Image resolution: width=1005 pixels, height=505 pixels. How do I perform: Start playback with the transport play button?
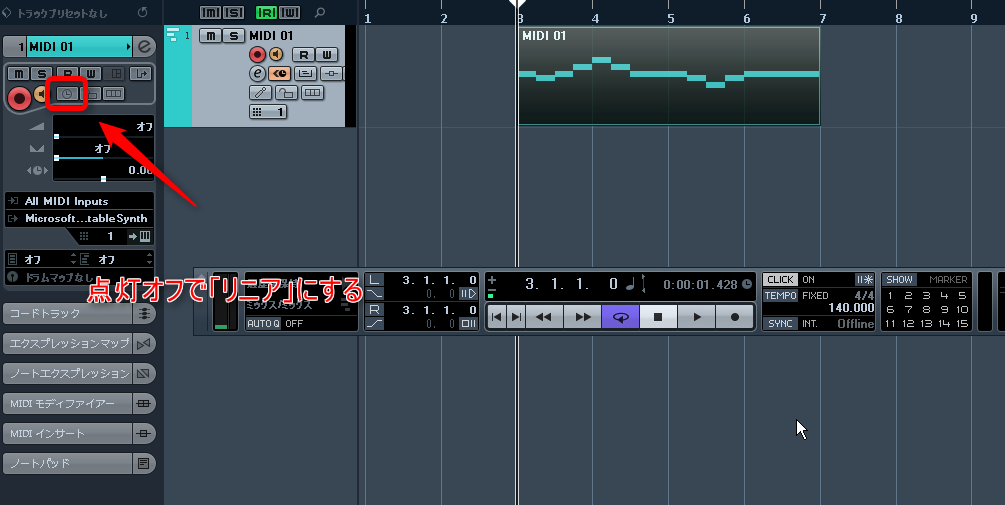pos(697,317)
